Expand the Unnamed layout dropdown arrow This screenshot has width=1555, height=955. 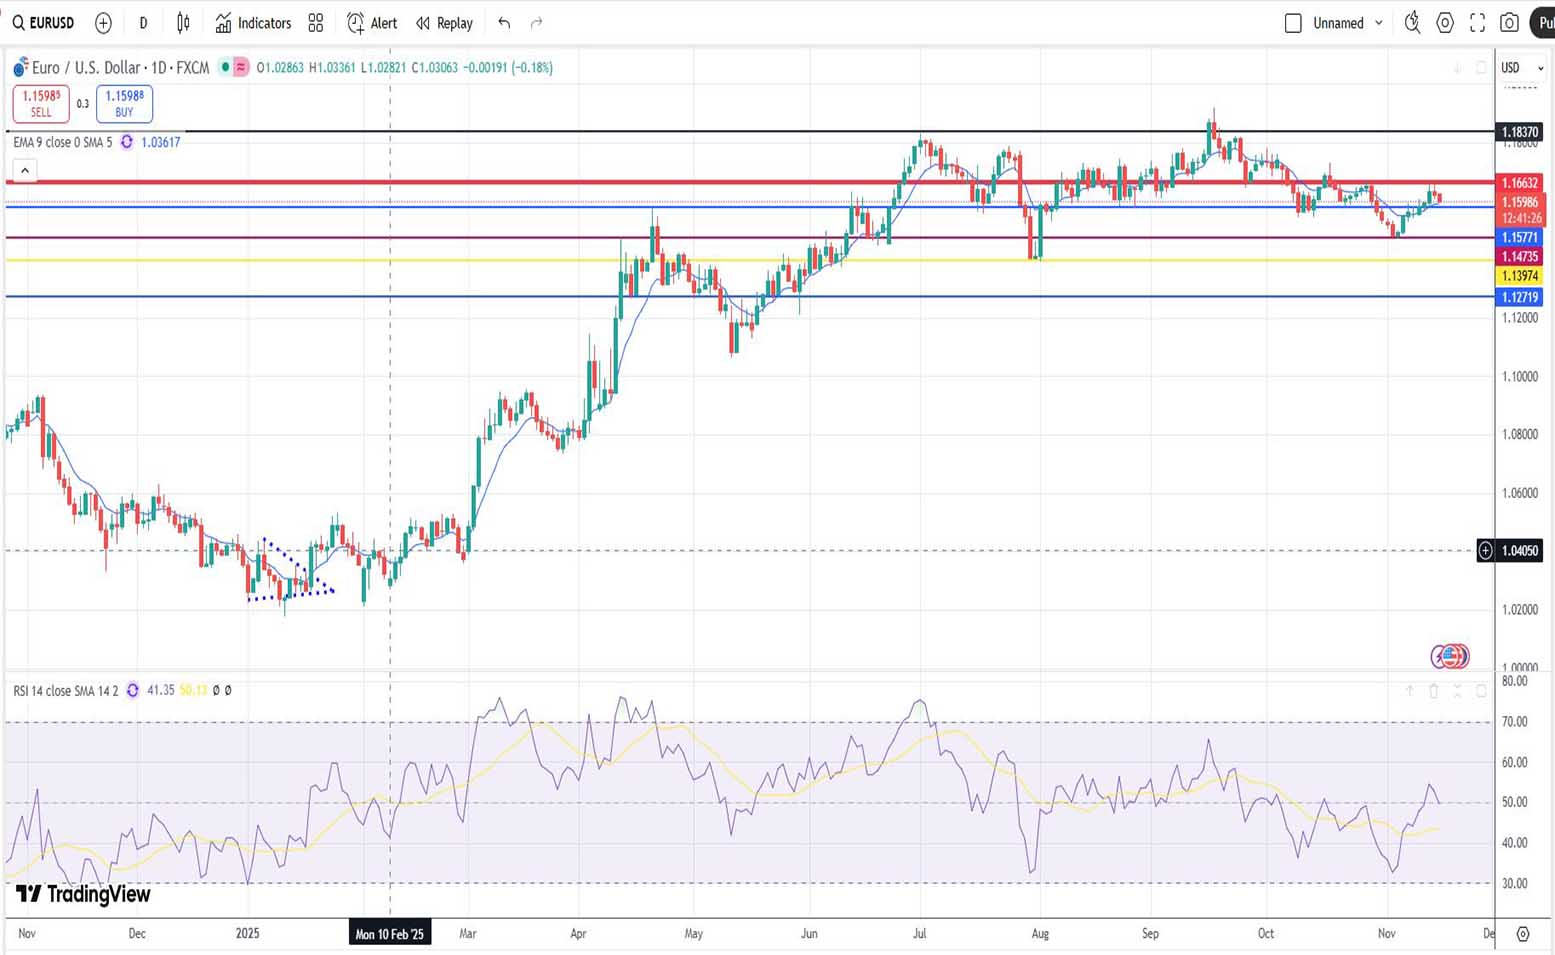[x=1379, y=23]
